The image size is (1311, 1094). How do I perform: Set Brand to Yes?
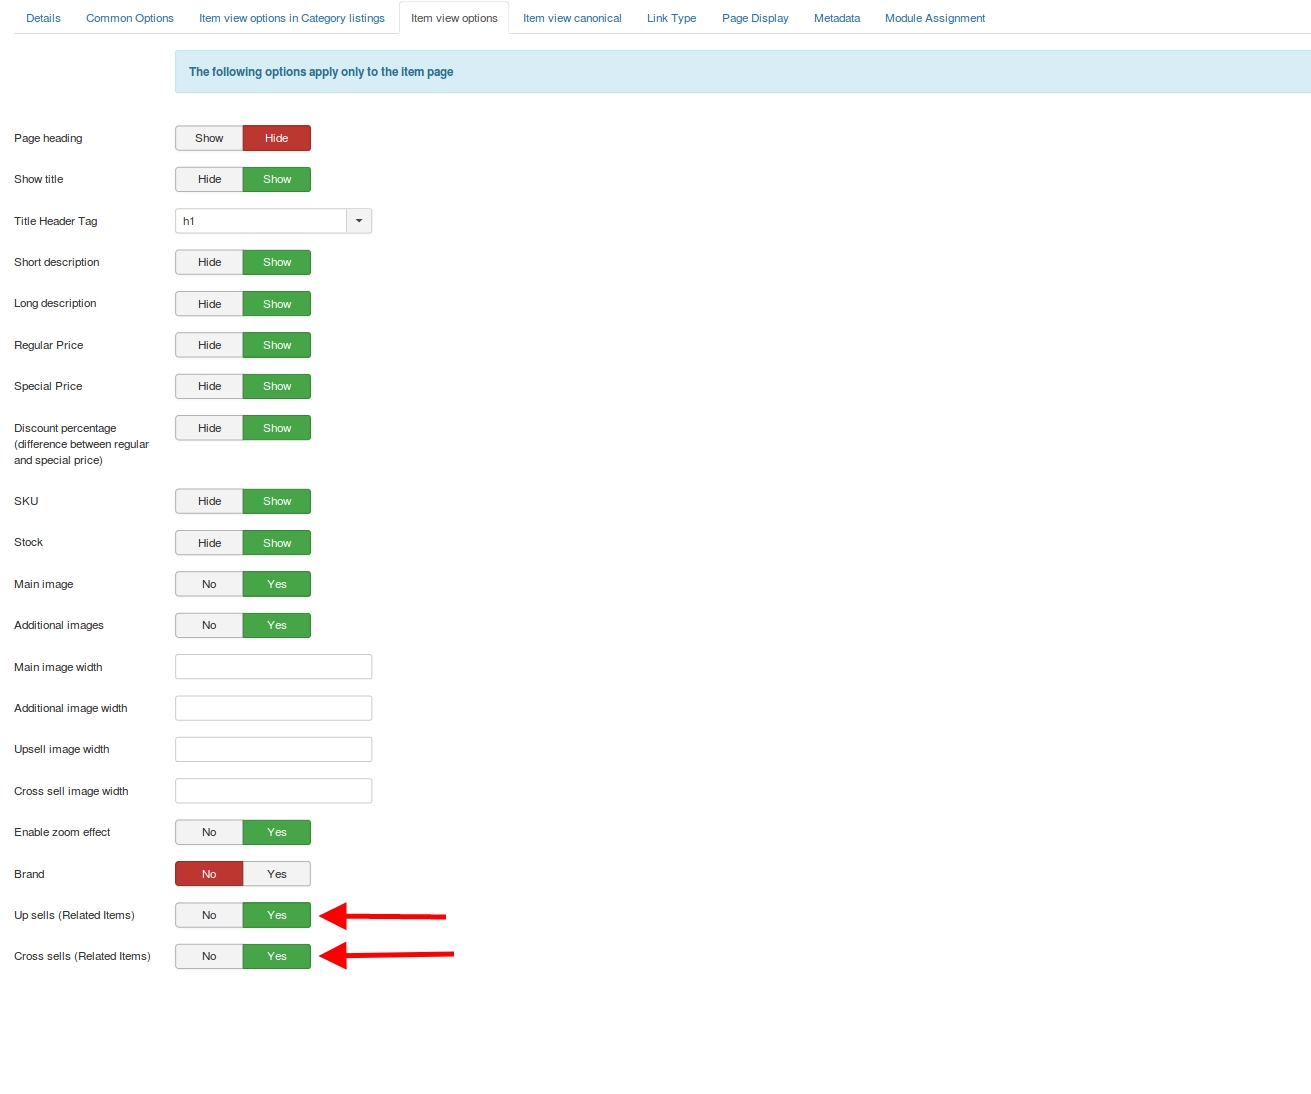[x=277, y=874]
